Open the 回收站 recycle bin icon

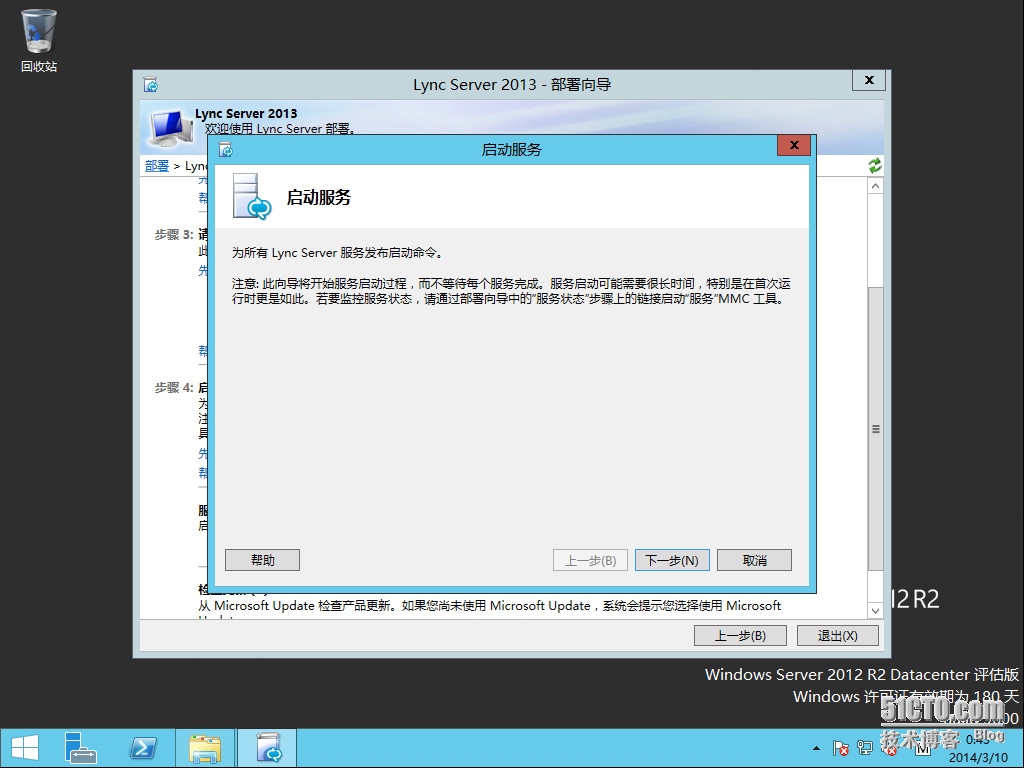[39, 40]
